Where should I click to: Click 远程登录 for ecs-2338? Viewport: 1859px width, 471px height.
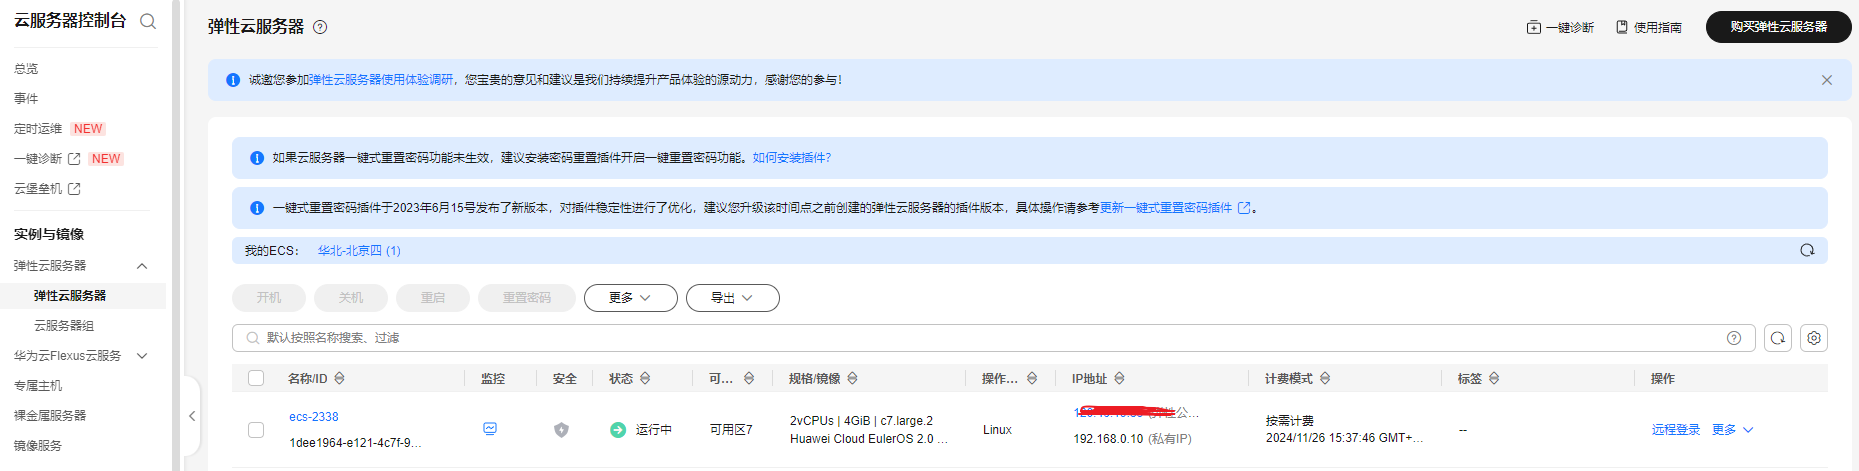pos(1676,430)
